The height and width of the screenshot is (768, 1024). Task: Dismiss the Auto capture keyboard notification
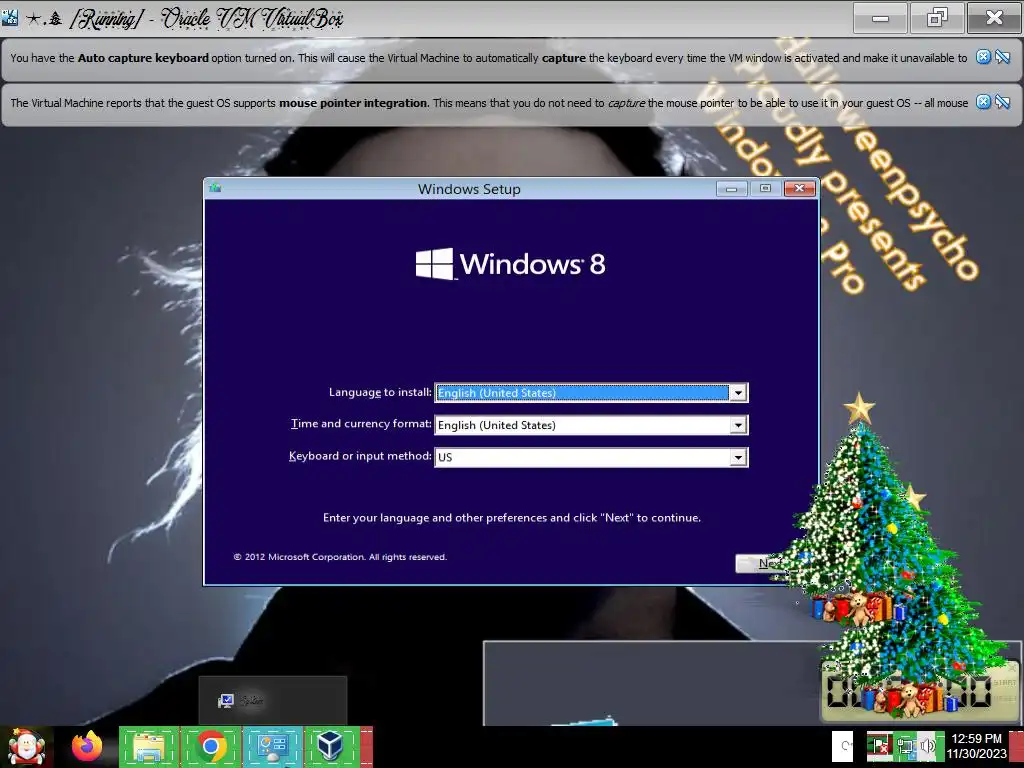pyautogui.click(x=983, y=57)
